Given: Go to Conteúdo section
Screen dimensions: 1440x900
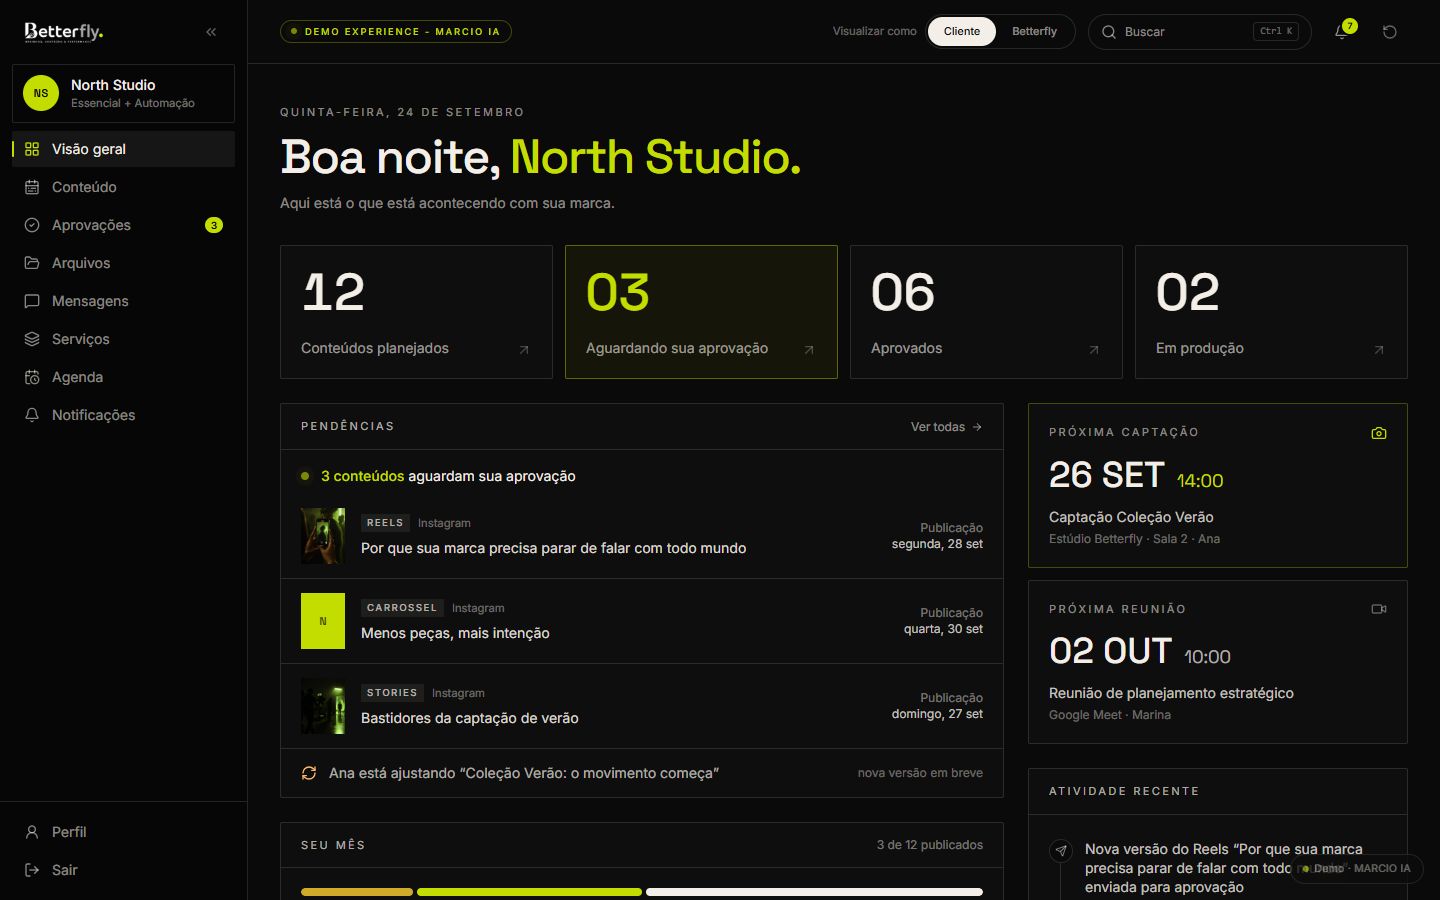Looking at the screenshot, I should tap(123, 187).
